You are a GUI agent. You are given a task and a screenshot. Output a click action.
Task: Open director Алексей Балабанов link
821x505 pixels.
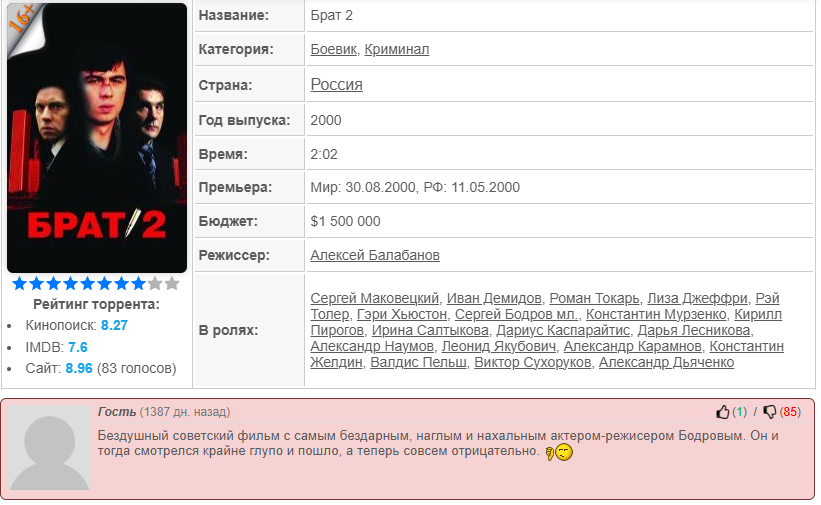[375, 255]
